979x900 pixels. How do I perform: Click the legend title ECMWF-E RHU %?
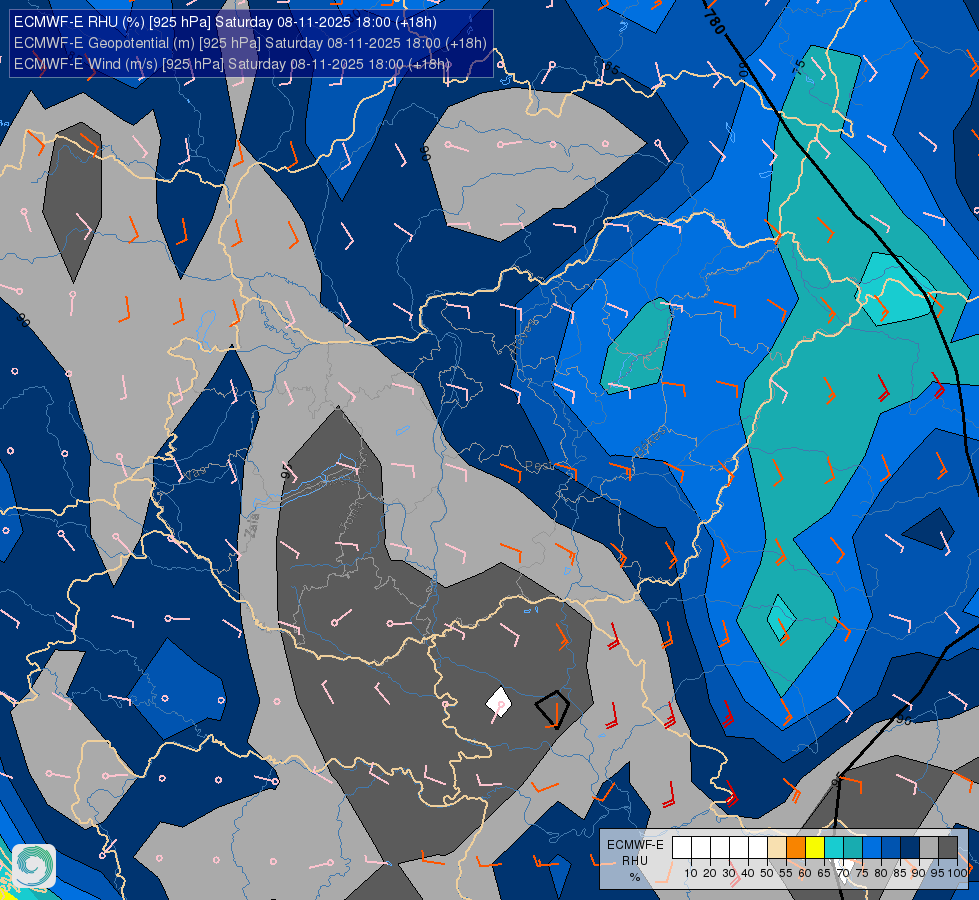tap(636, 861)
